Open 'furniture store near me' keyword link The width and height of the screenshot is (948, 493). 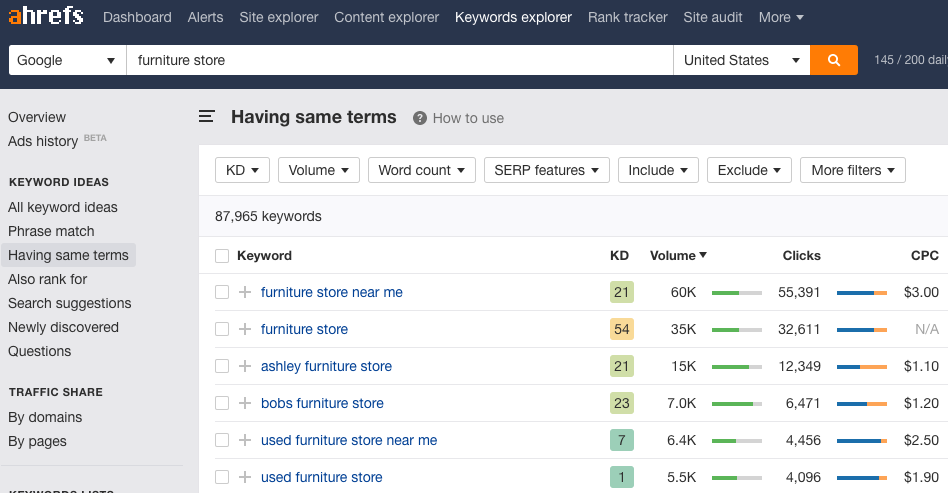click(x=332, y=292)
